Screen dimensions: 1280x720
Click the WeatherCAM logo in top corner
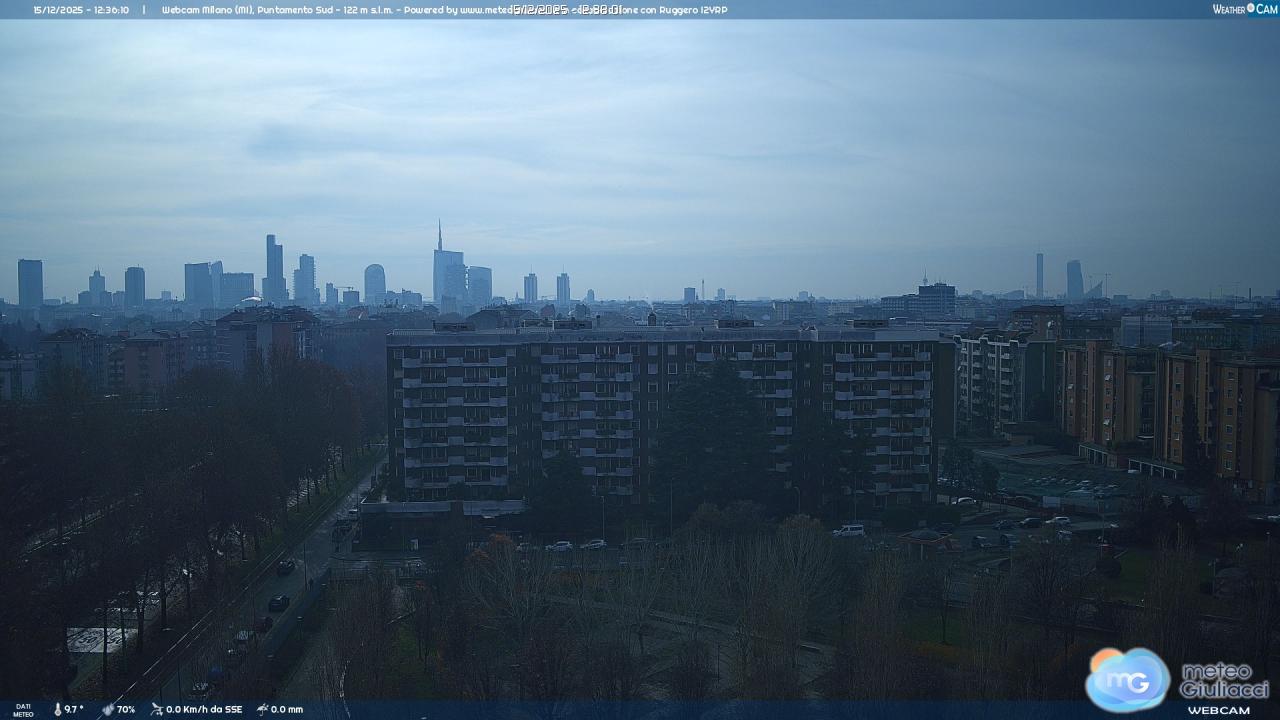click(x=1244, y=9)
